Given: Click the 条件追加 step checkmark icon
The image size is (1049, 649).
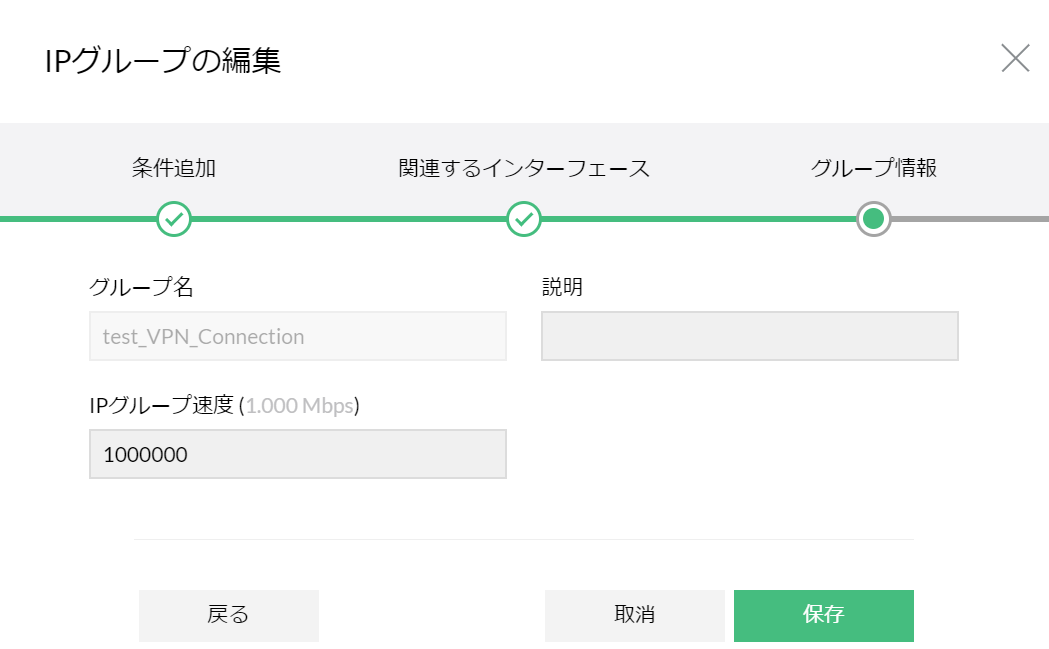Looking at the screenshot, I should 174,218.
